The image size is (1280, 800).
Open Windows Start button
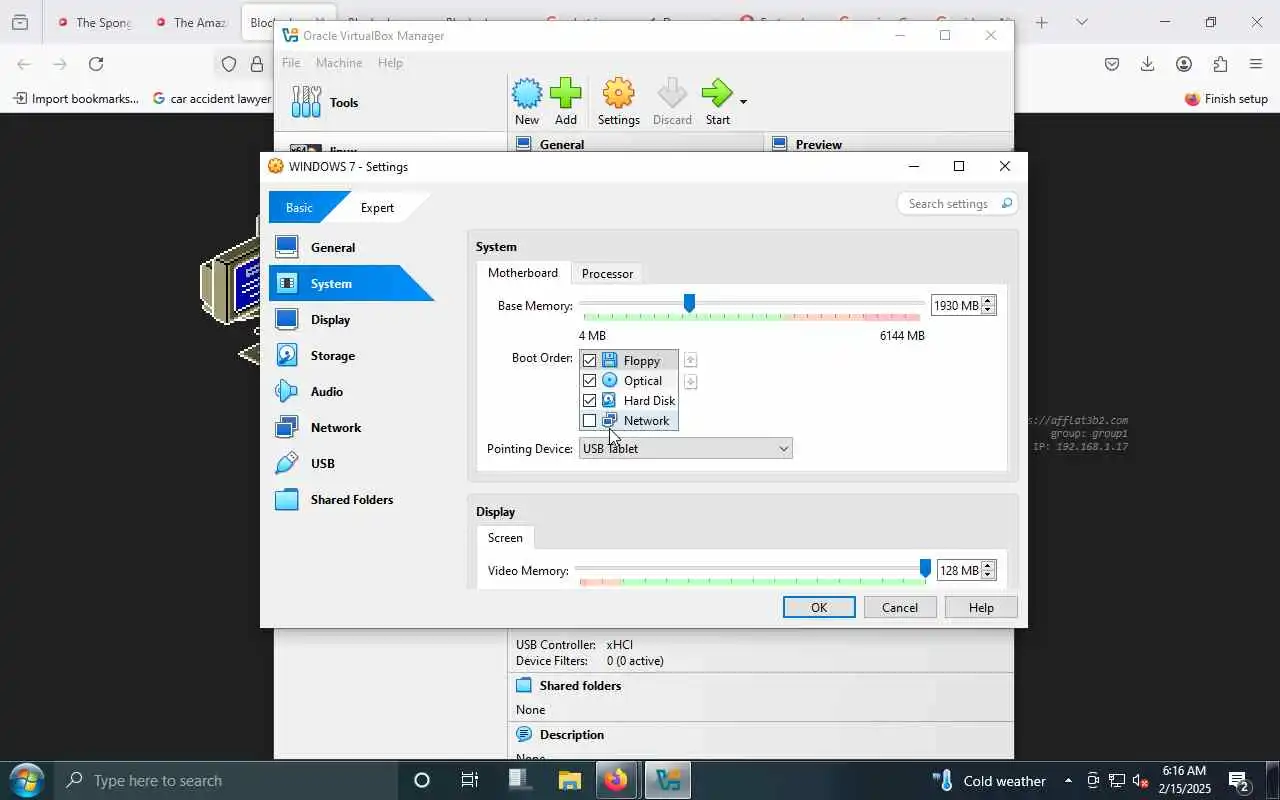click(26, 780)
